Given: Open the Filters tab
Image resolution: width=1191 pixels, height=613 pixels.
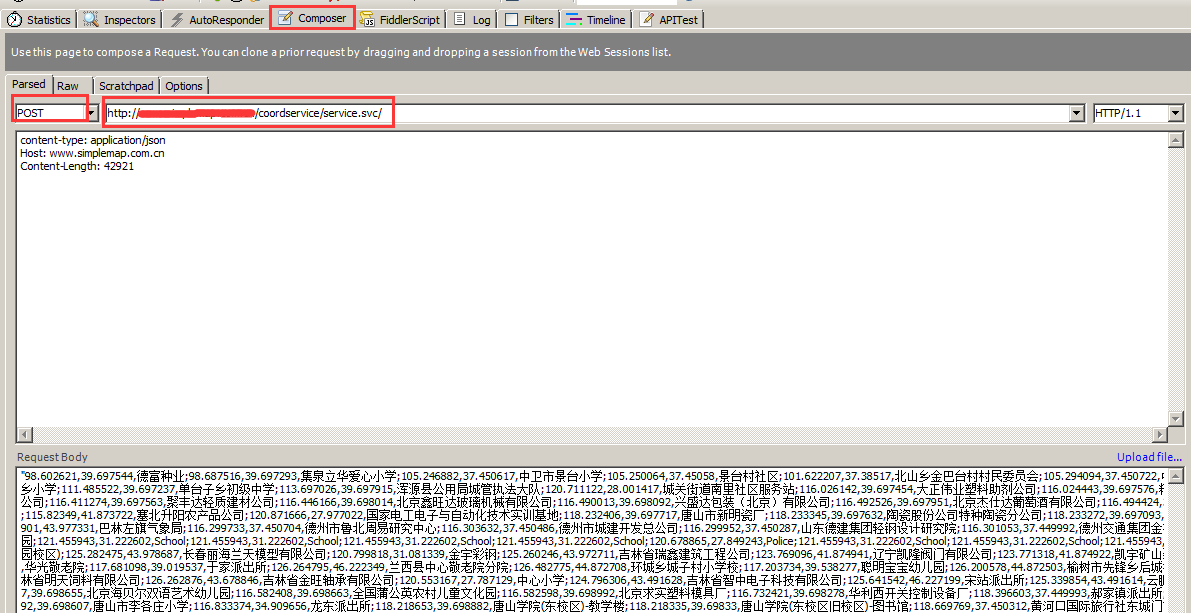Looking at the screenshot, I should click(529, 20).
